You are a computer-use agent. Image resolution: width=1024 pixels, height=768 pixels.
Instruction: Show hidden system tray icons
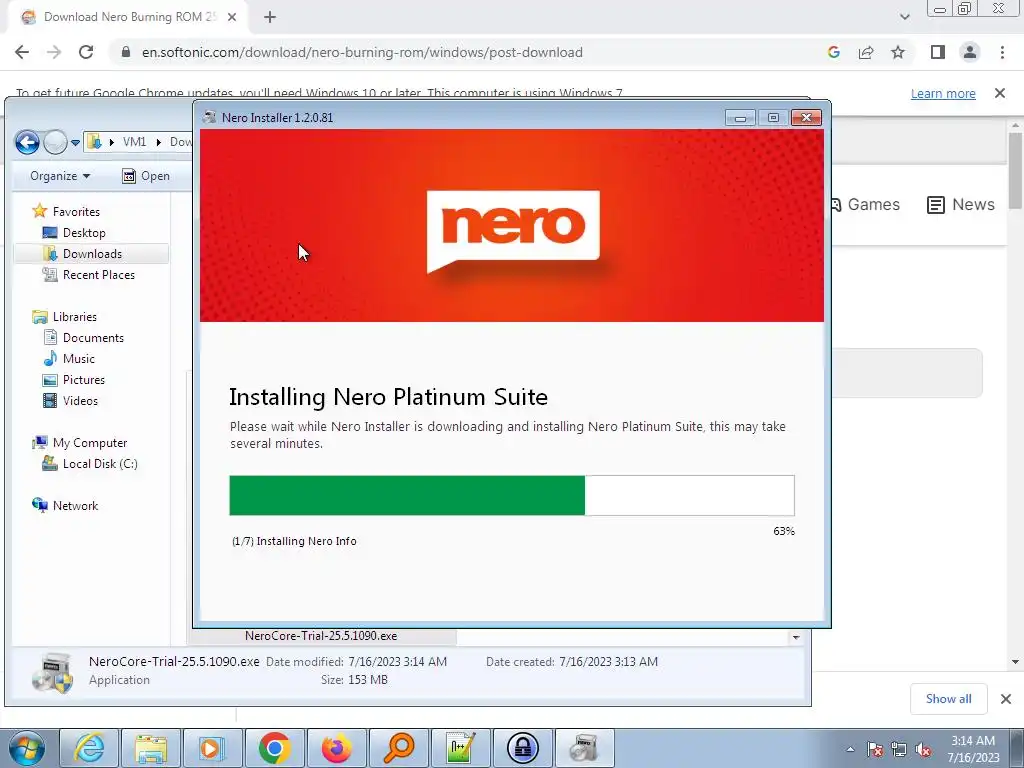click(x=850, y=749)
